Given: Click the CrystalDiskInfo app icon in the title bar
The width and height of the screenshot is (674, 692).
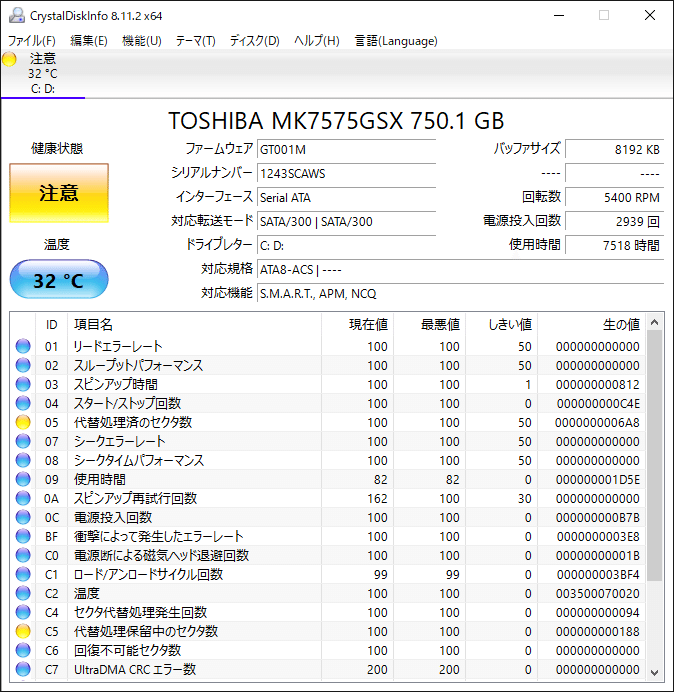Looking at the screenshot, I should tap(17, 15).
